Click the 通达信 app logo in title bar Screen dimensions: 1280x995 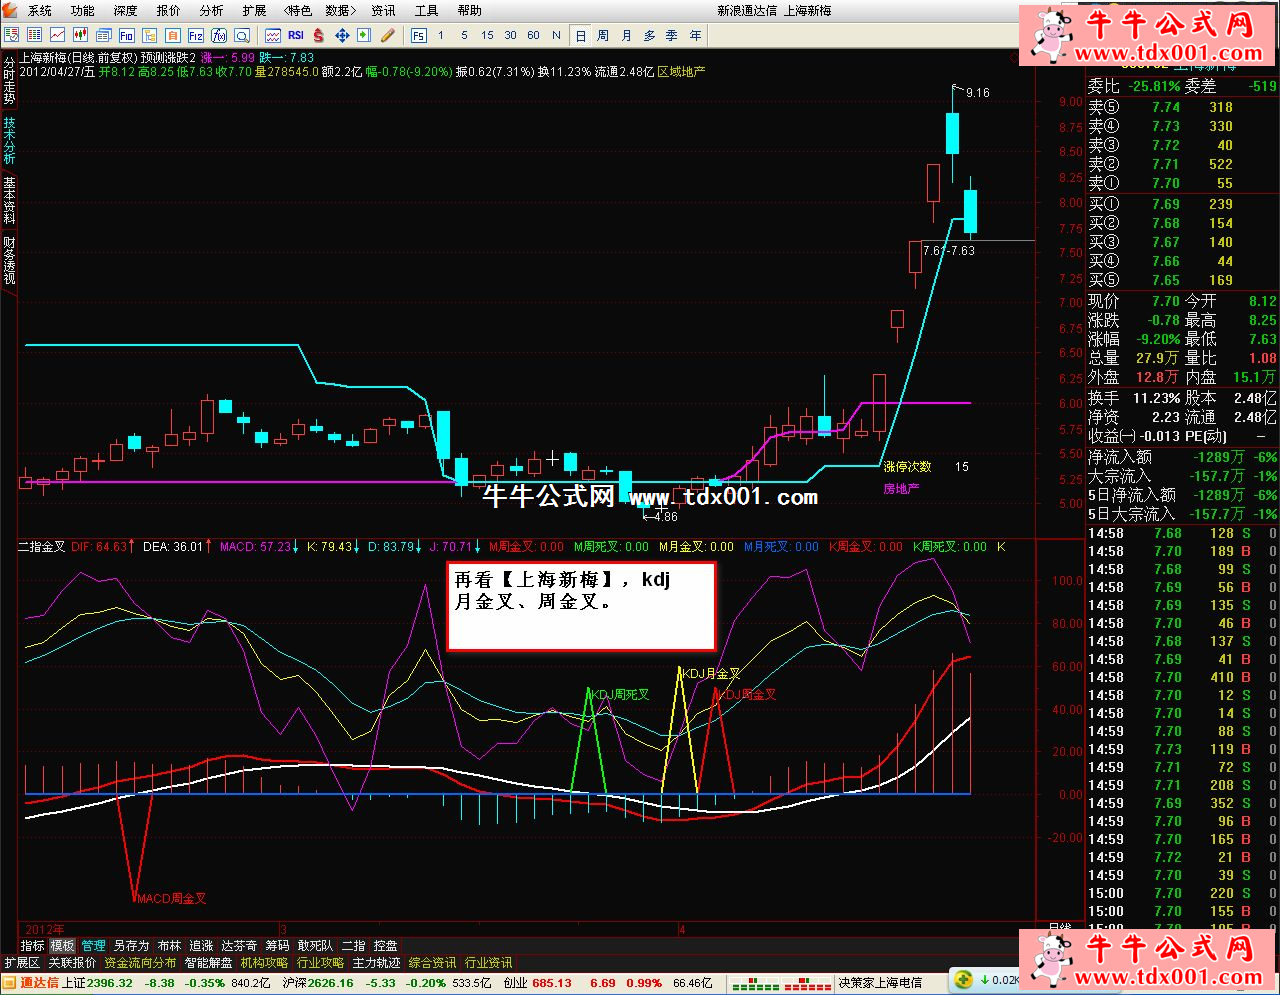click(9, 10)
